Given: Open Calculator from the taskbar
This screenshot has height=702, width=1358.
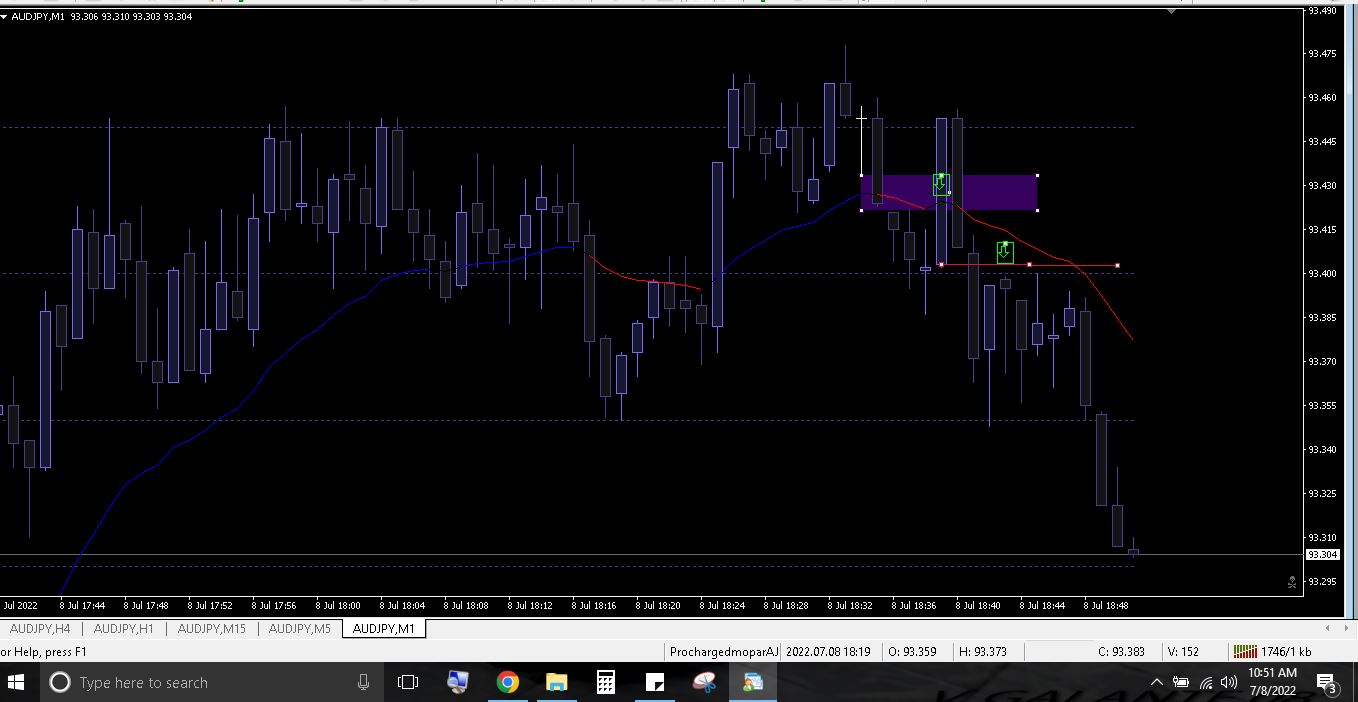Looking at the screenshot, I should coord(606,682).
